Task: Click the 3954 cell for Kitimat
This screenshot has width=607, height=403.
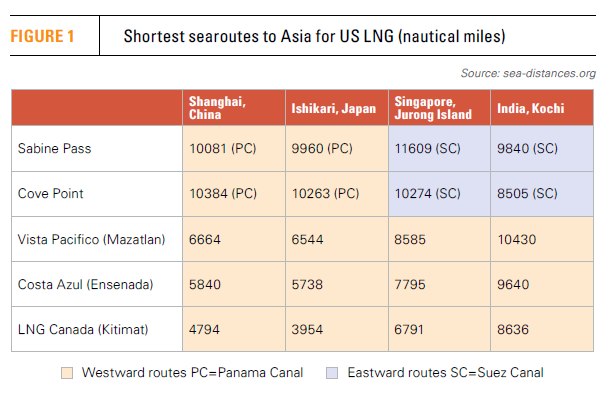Action: click(308, 330)
